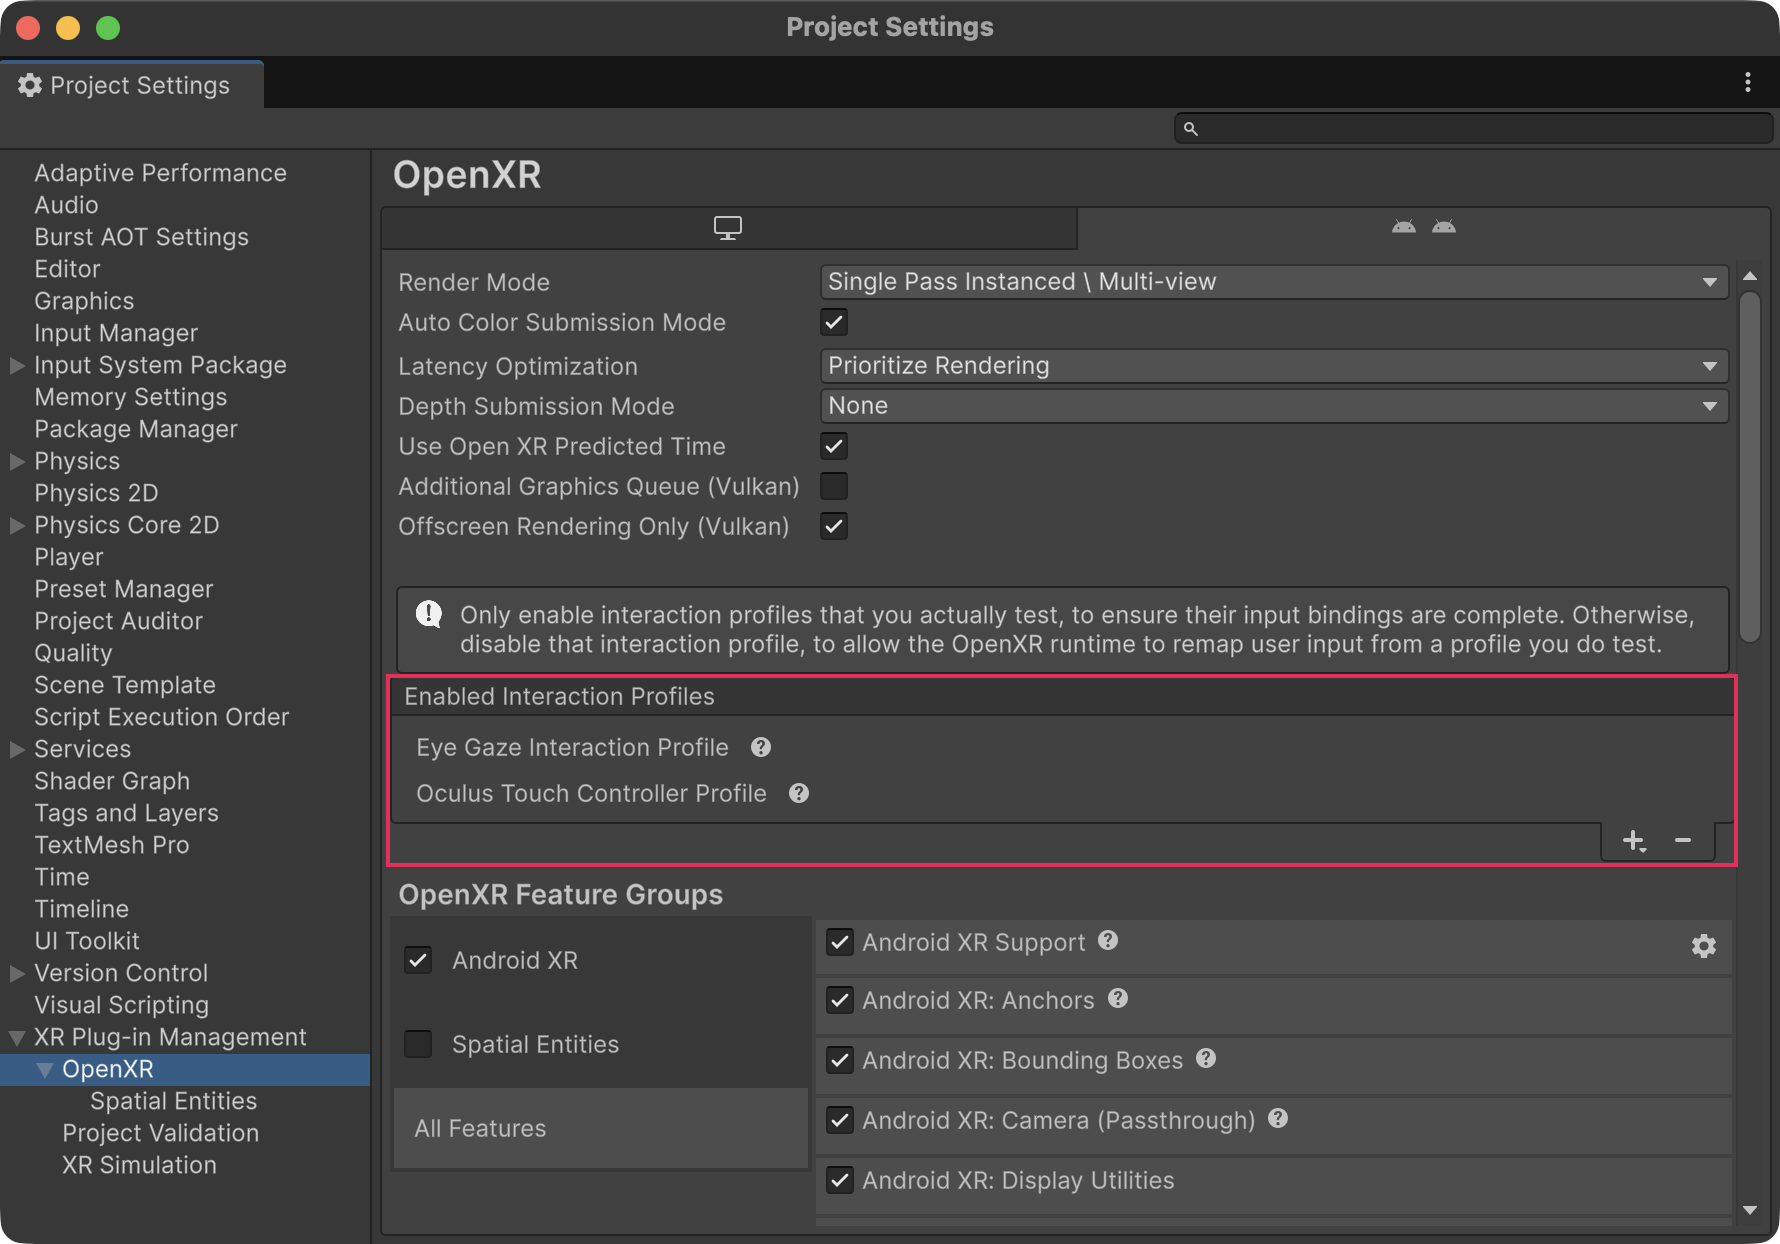1780x1244 pixels.
Task: Select Spatial Entities under OpenXR
Action: [173, 1101]
